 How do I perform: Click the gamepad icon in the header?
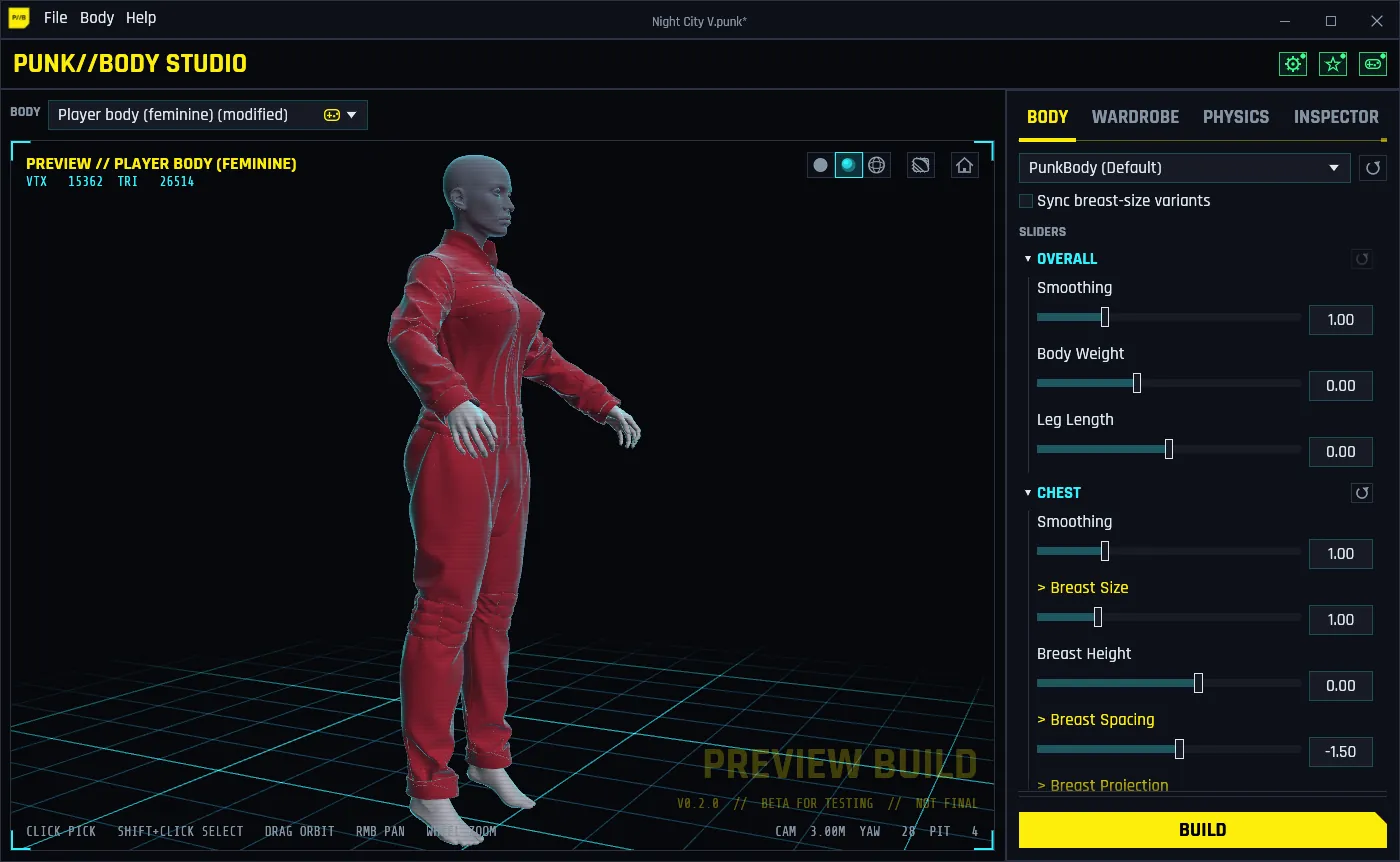[x=1373, y=64]
